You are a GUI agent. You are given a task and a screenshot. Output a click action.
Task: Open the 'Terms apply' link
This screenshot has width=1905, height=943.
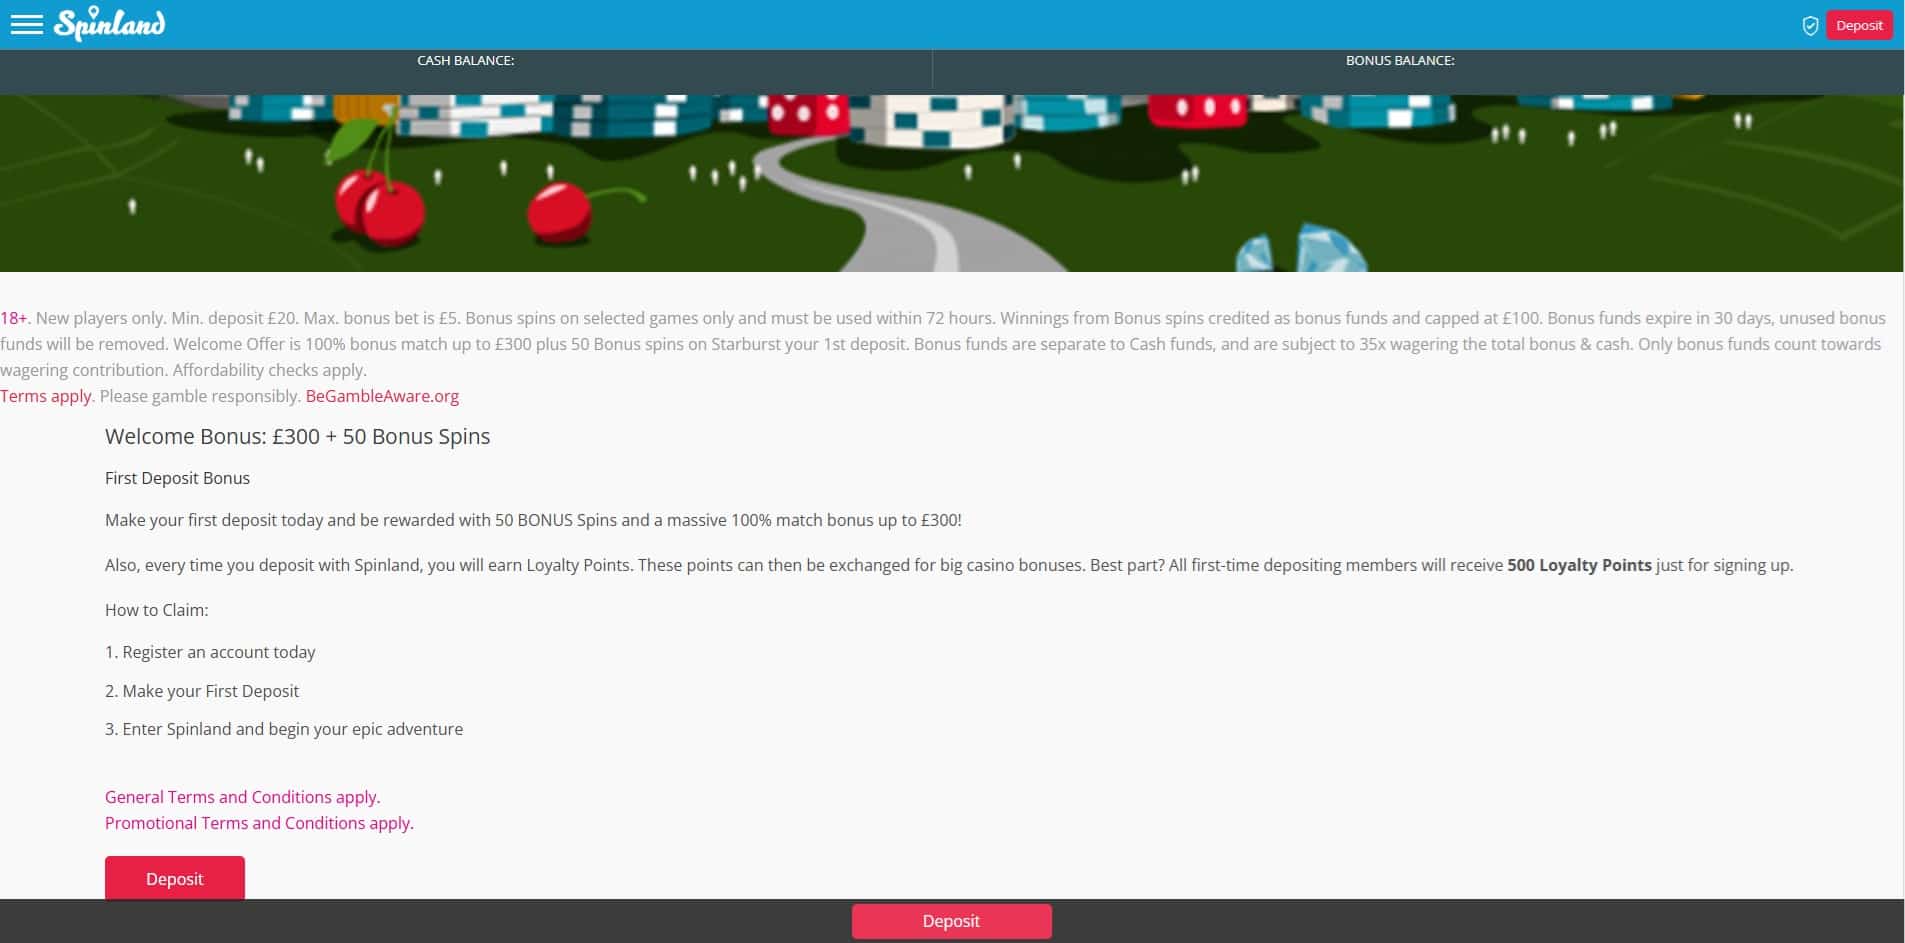point(46,396)
